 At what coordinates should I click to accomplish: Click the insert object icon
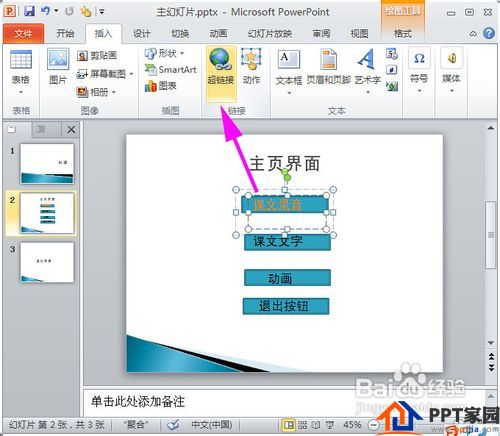coord(392,86)
